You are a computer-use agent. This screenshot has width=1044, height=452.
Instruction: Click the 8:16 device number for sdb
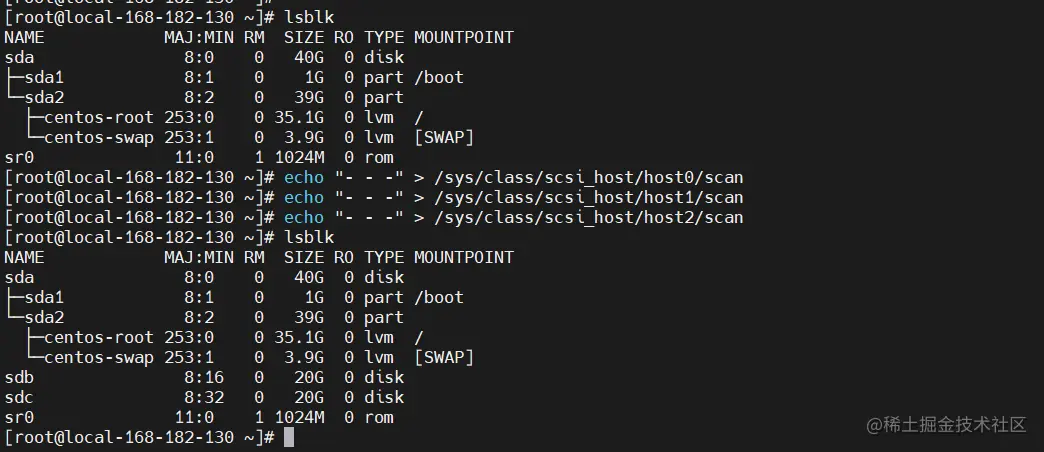coord(204,377)
